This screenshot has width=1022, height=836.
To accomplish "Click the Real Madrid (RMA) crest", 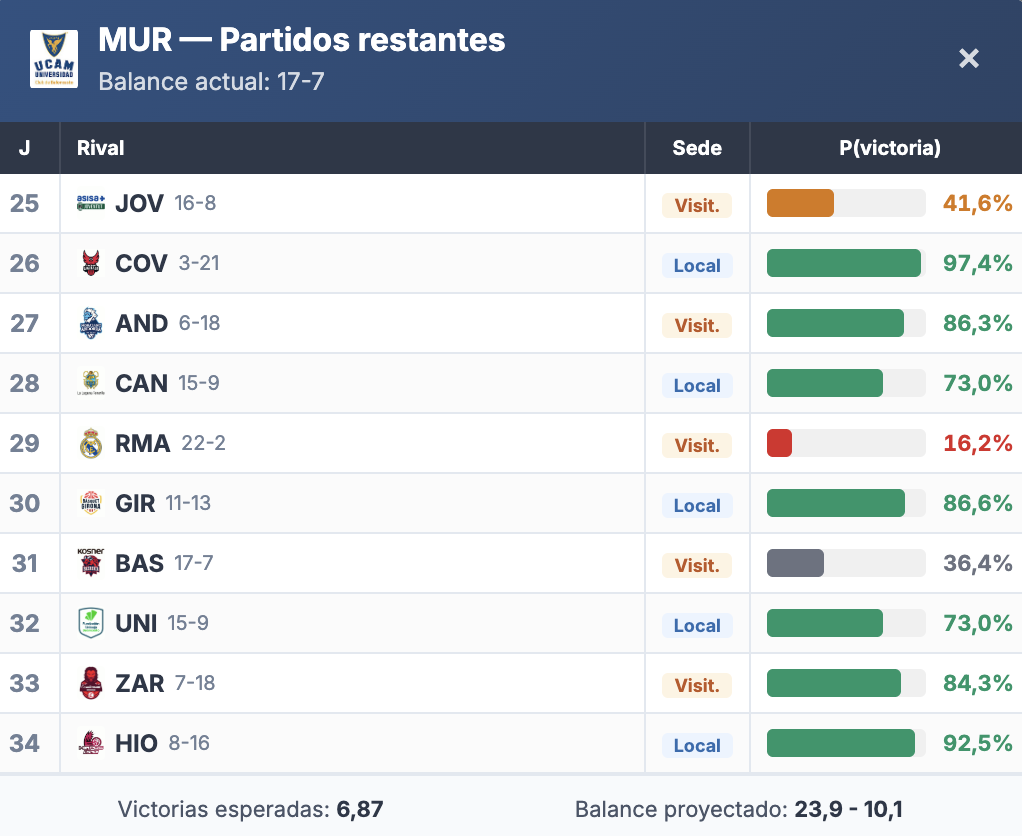I will [91, 443].
